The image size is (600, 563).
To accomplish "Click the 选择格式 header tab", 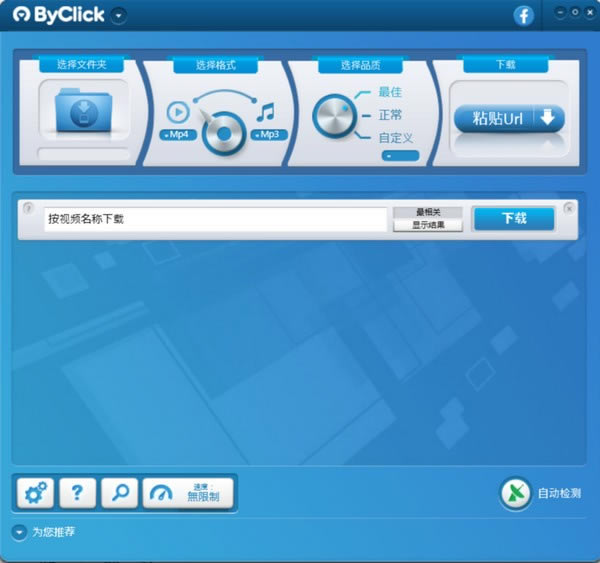I will click(215, 65).
